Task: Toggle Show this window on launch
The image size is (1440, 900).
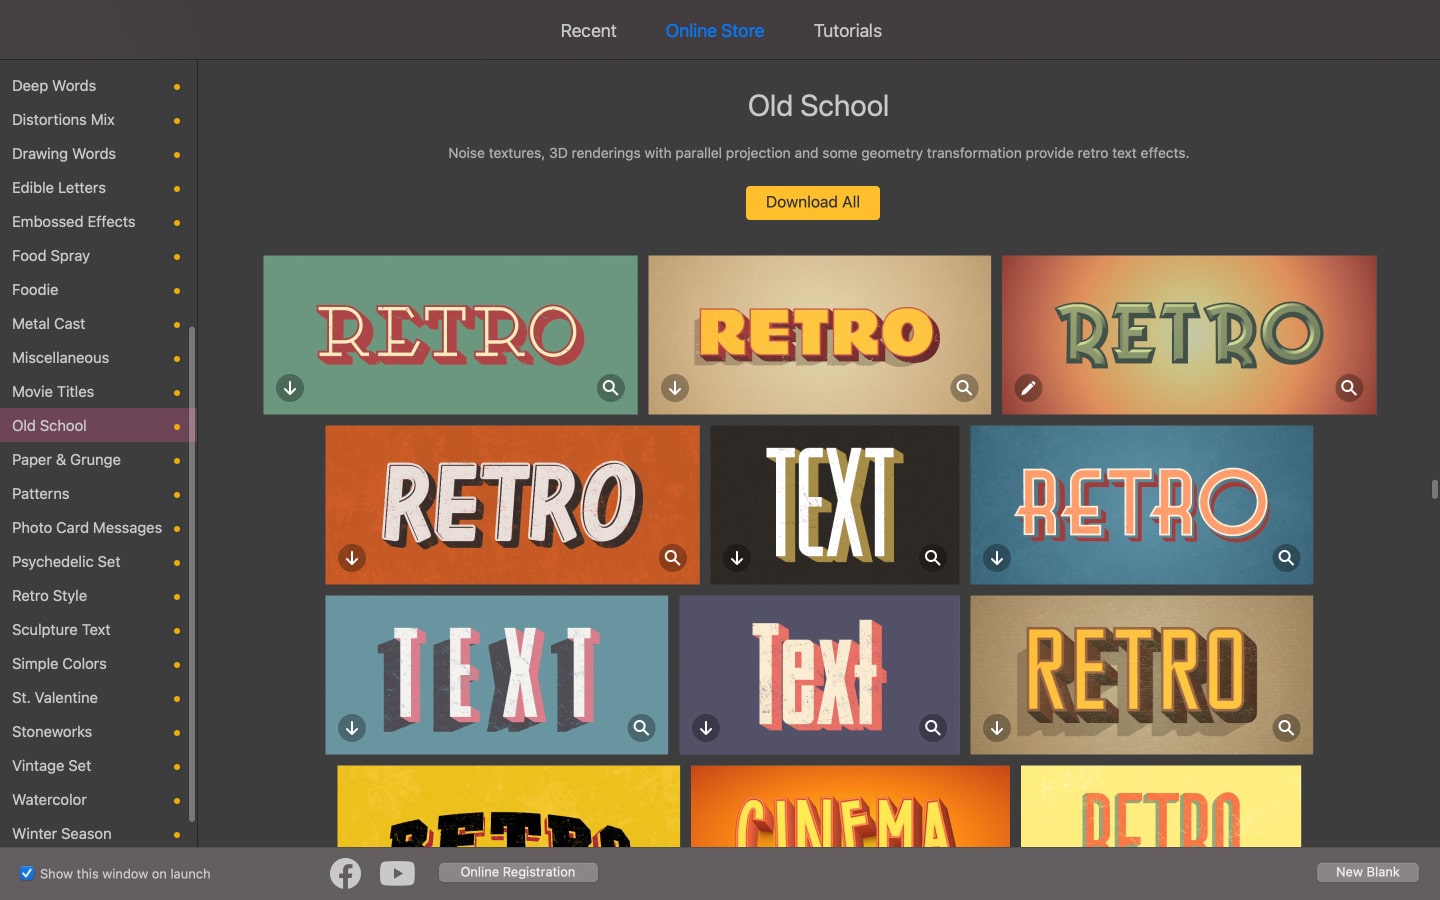Action: pos(27,873)
